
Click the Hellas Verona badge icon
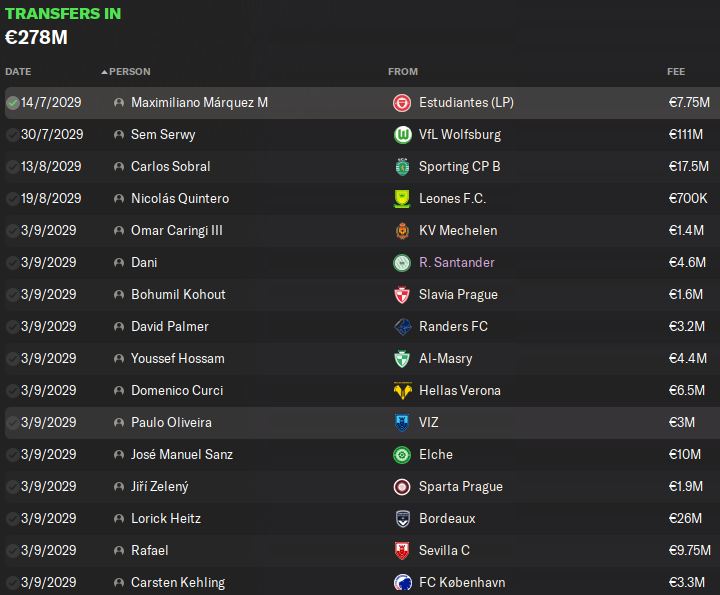coord(402,391)
